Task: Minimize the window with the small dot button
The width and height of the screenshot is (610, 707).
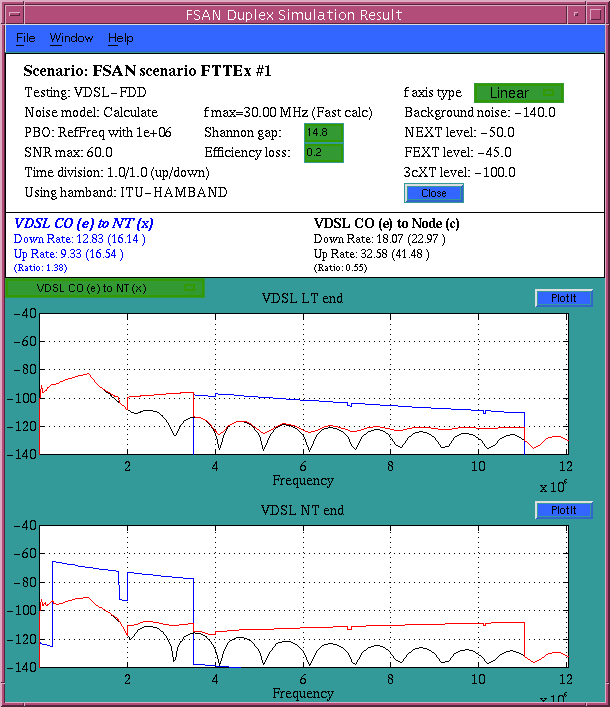Action: tap(576, 14)
